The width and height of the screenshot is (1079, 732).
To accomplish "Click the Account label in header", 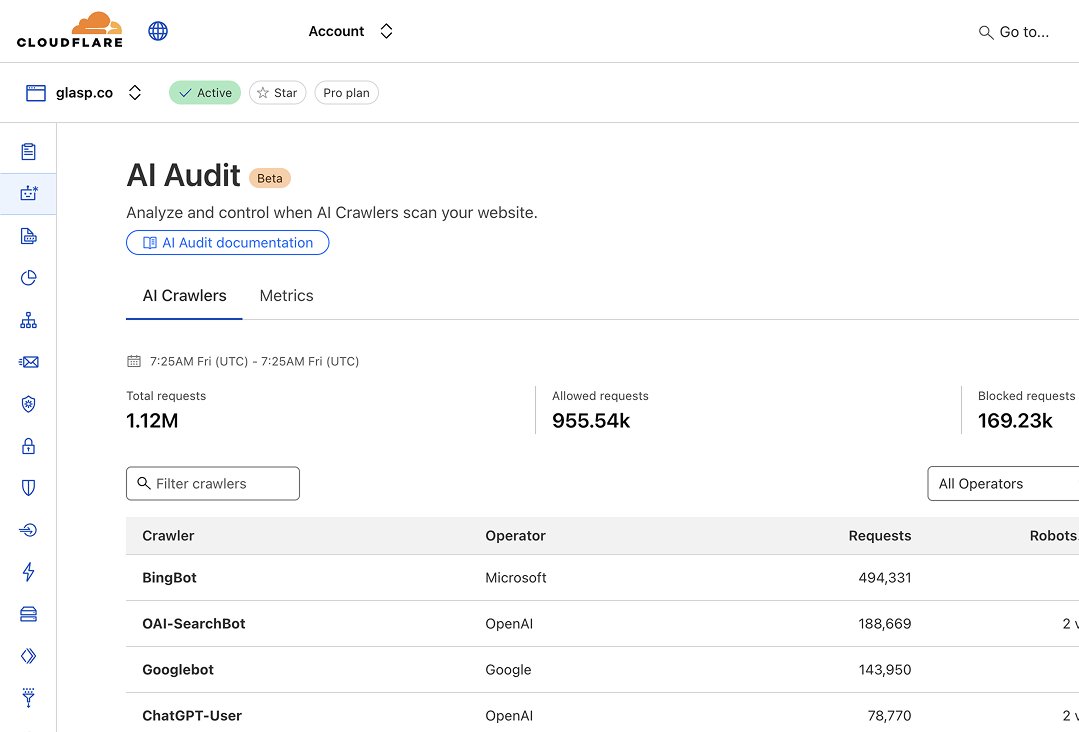I will click(336, 31).
